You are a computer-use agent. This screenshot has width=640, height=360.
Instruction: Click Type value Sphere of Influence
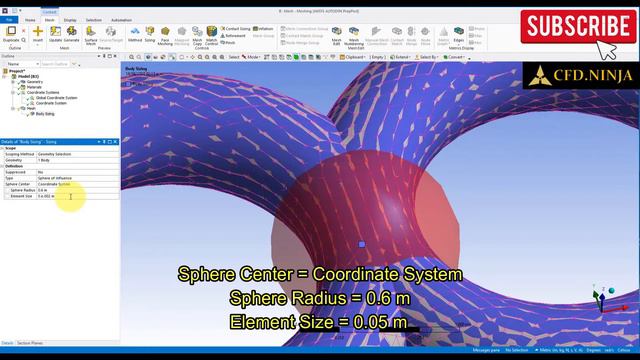[78, 178]
